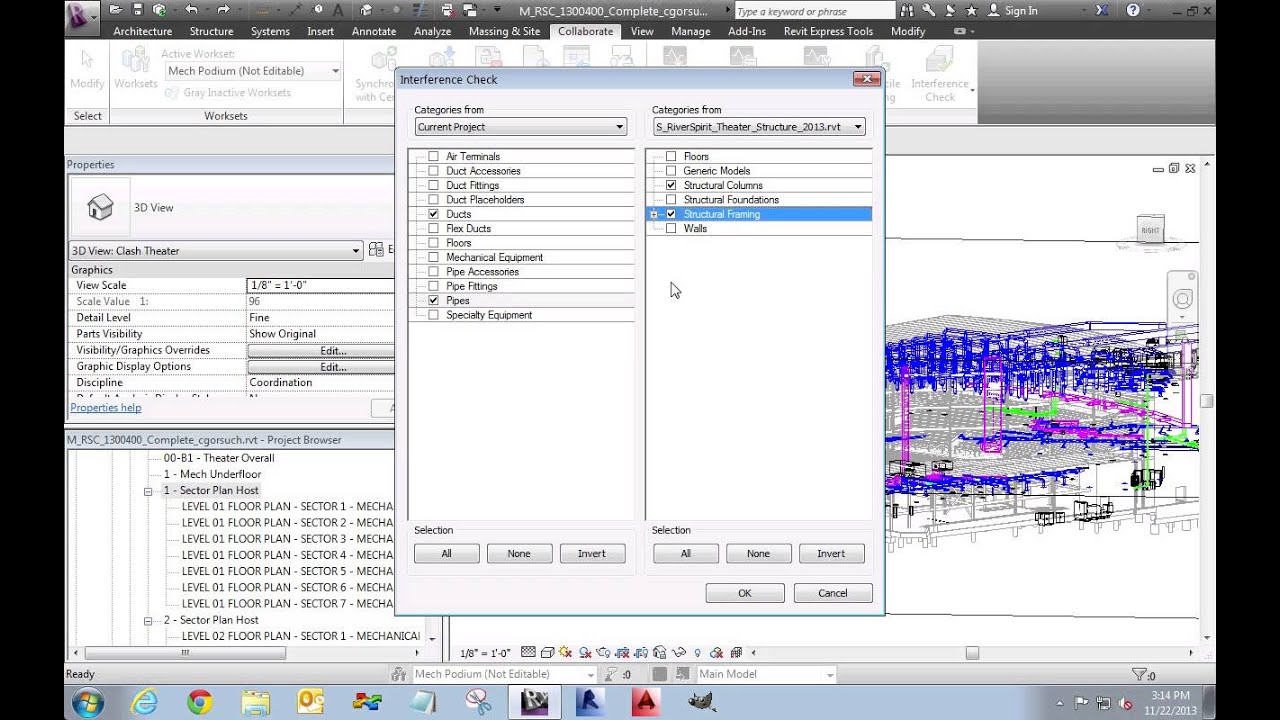
Task: Click the 3D view horizontal scrollbar thumb
Action: (x=972, y=653)
